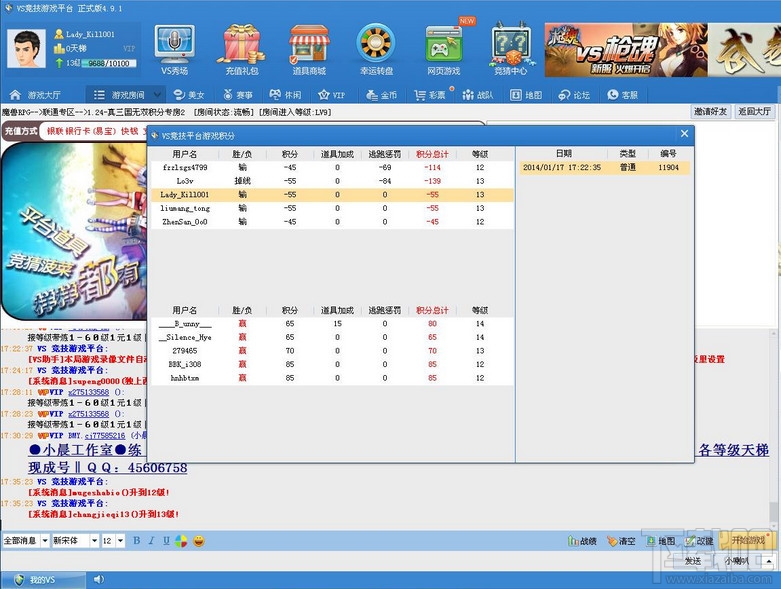Screen dimensions: 781x589
Task: Toggle italic text formatting
Action: 151,541
